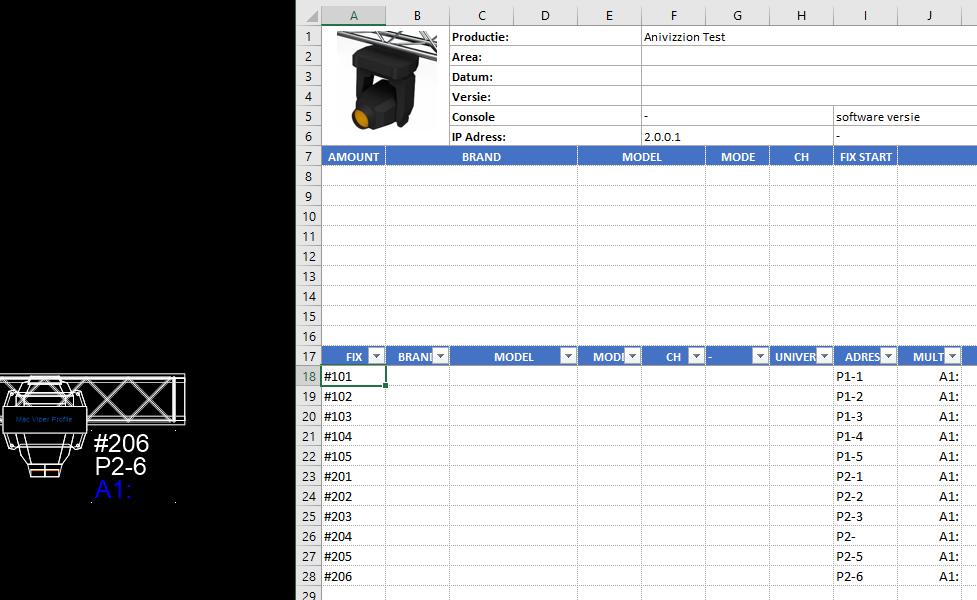The height and width of the screenshot is (600, 977).
Task: Expand the UNIVERSE column filter arrow
Action: pos(824,357)
